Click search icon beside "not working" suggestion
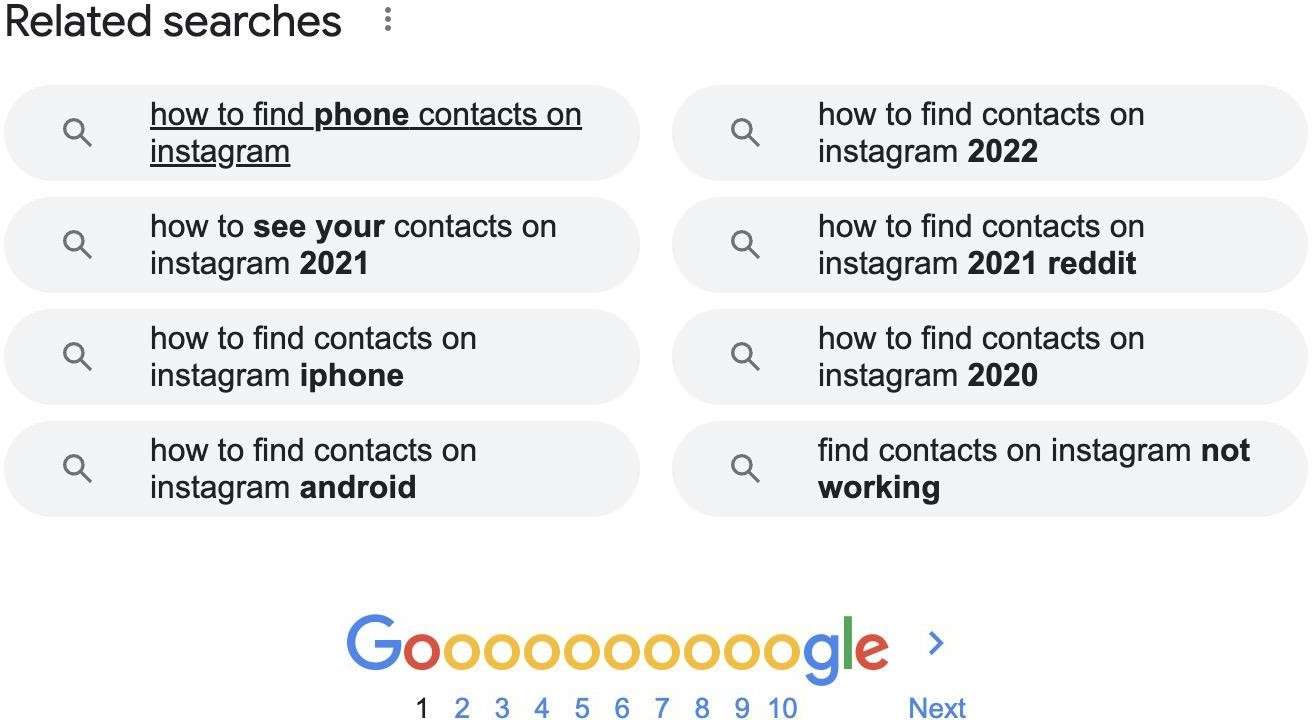 (x=745, y=468)
